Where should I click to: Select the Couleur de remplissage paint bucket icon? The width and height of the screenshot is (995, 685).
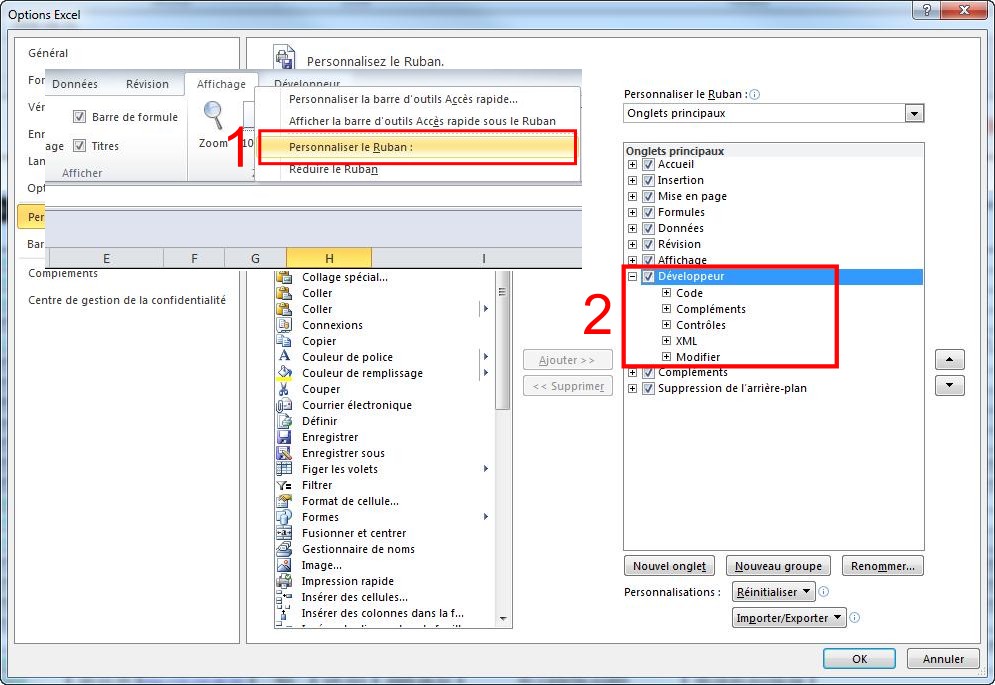284,373
